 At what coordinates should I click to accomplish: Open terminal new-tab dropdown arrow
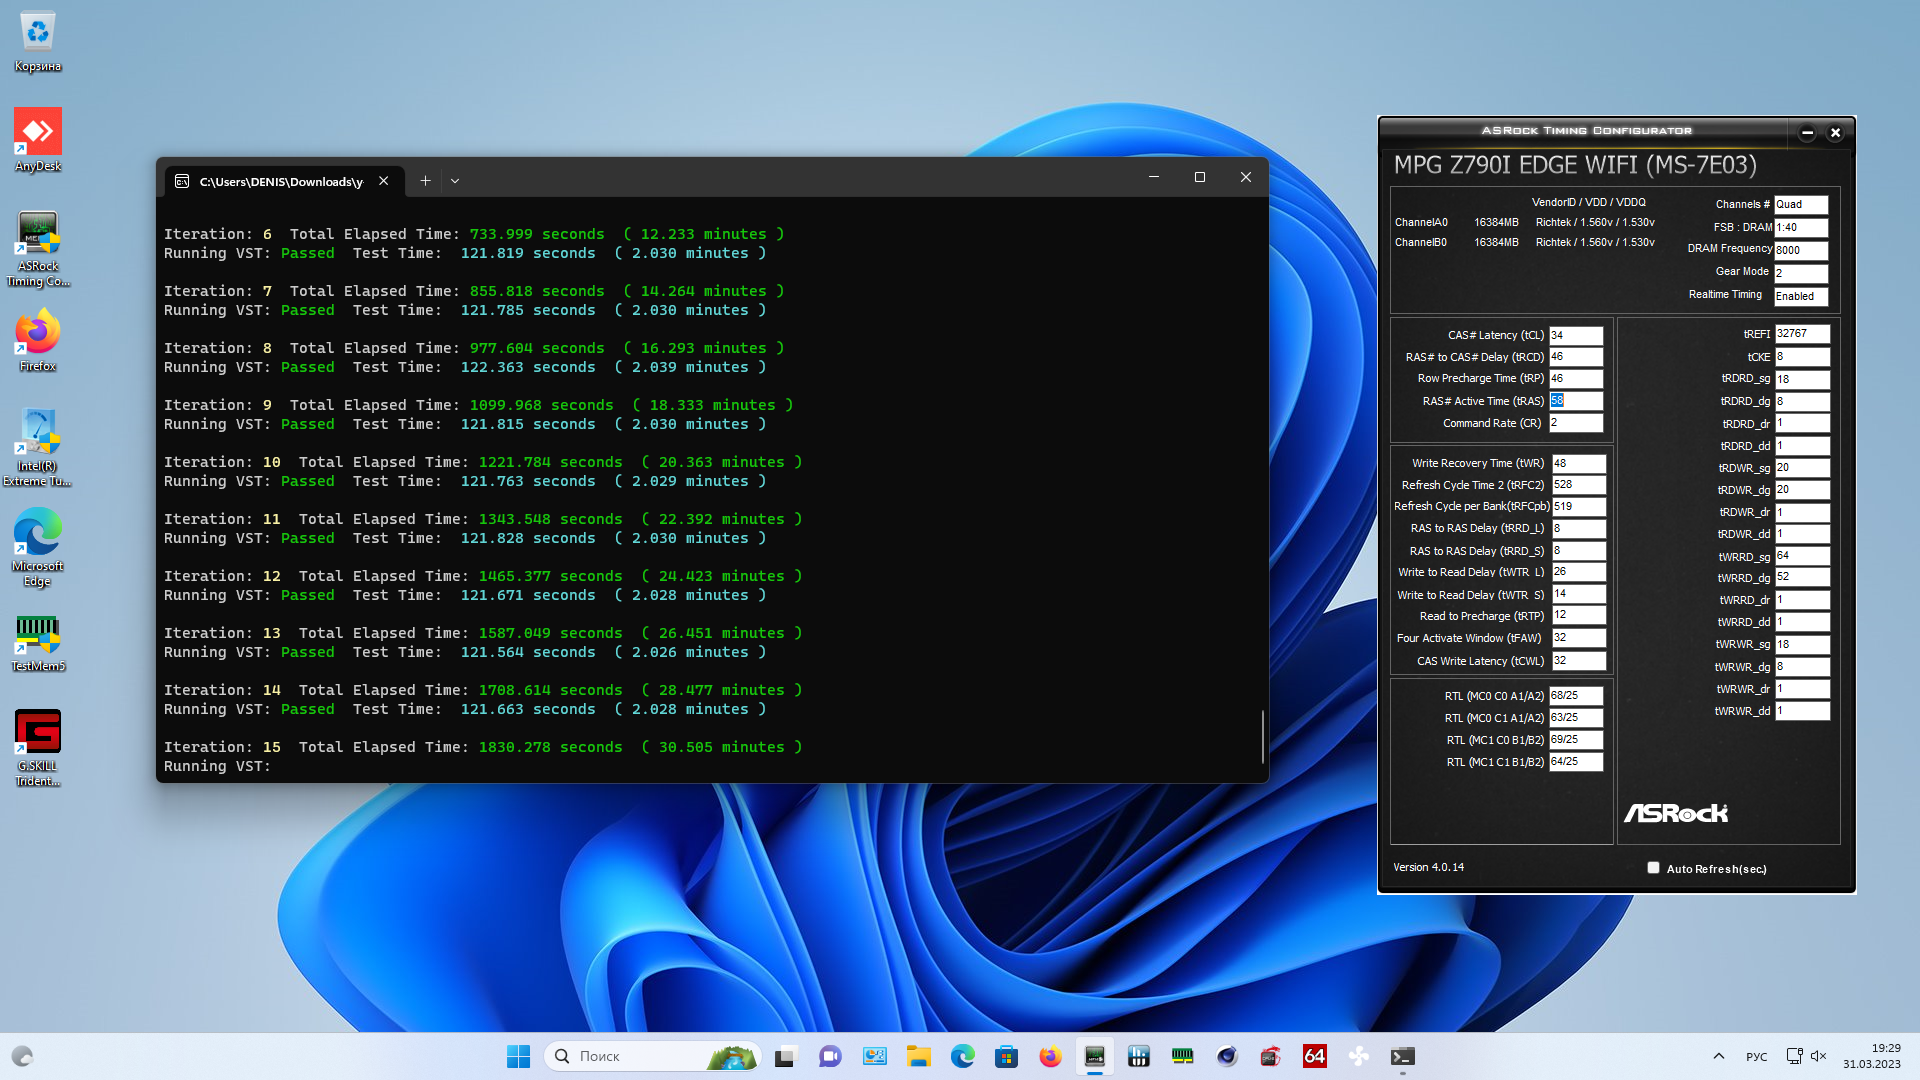click(455, 181)
